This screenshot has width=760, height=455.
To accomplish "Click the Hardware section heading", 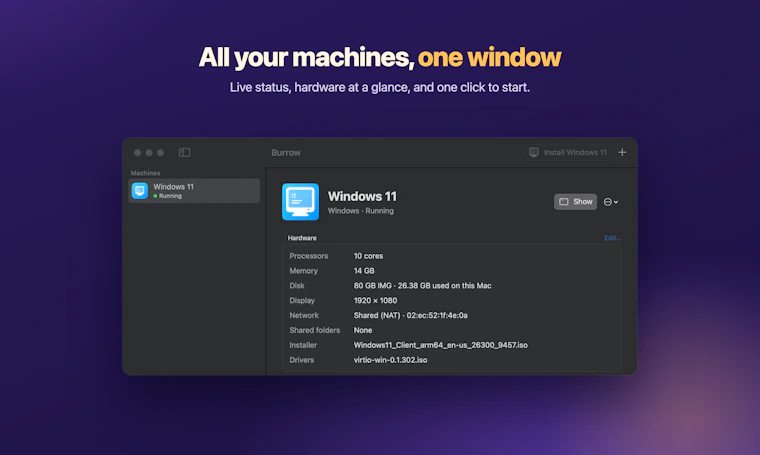I will pyautogui.click(x=302, y=238).
